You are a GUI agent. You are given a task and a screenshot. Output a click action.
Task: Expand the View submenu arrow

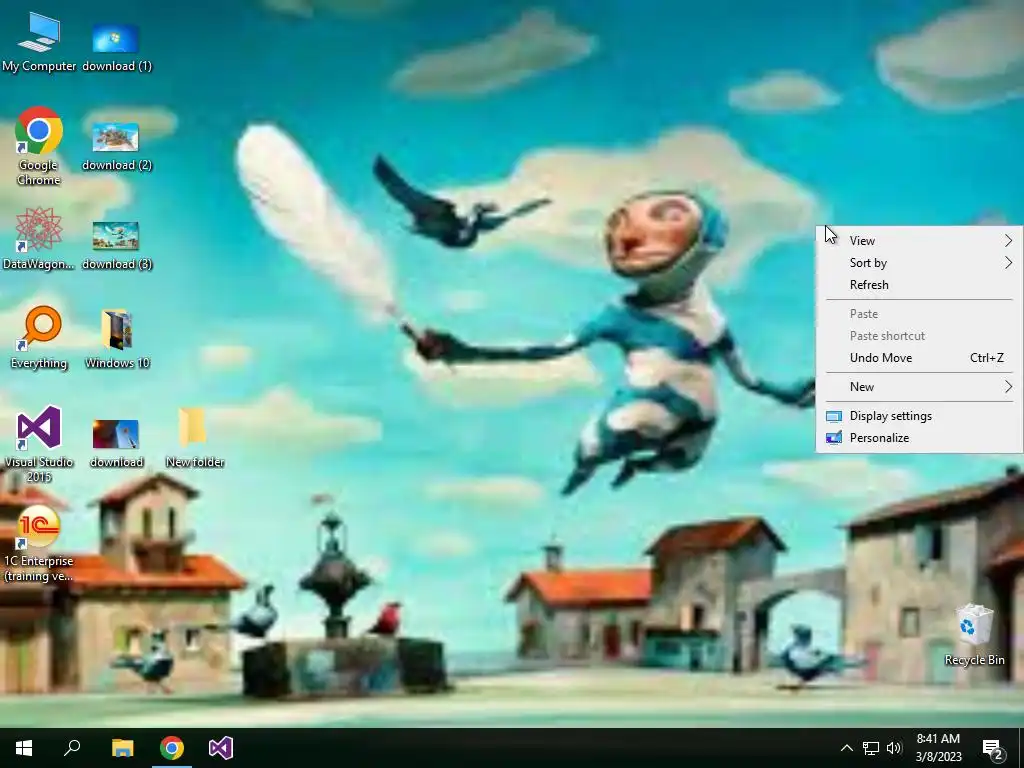(x=1008, y=241)
